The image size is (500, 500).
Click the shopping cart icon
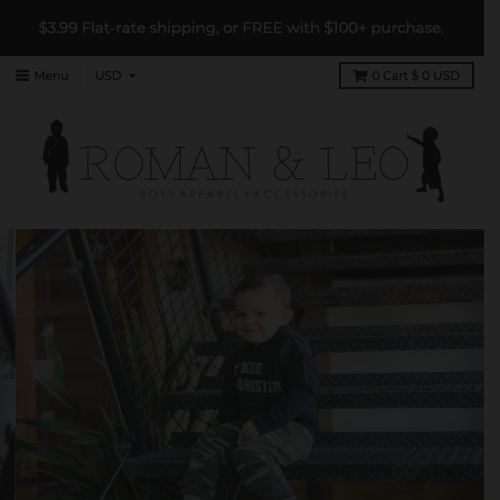pos(360,76)
